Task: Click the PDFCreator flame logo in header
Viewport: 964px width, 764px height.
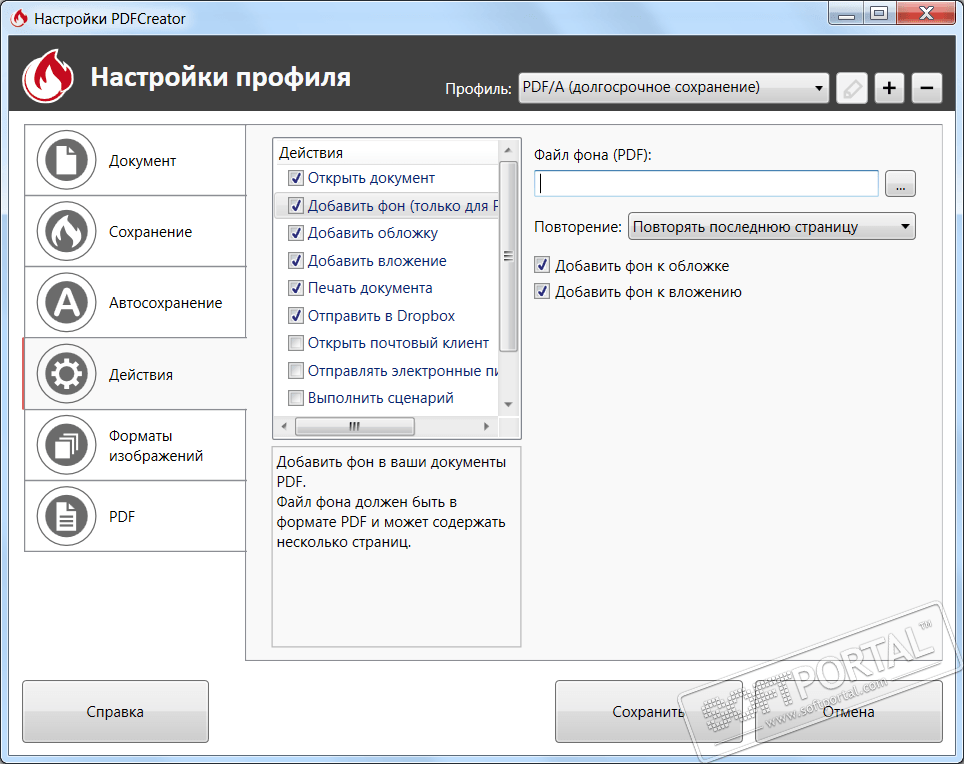Action: [48, 76]
